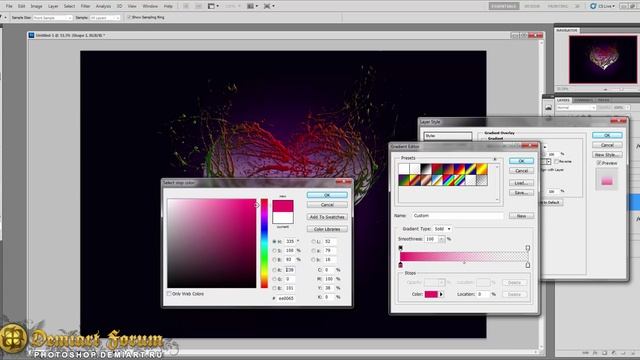Click the right white color stop
Viewport: 640px width, 360px height.
pos(528,265)
